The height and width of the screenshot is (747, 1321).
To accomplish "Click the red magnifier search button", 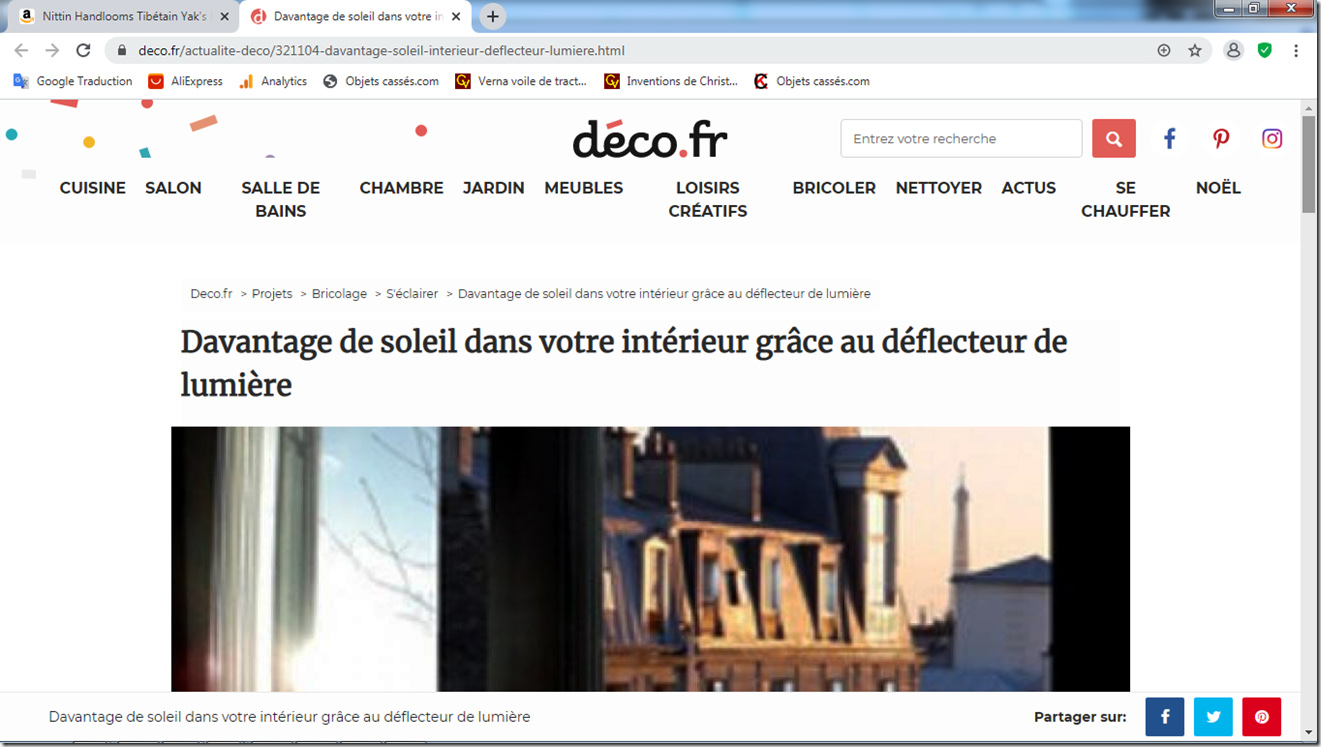I will point(1114,139).
